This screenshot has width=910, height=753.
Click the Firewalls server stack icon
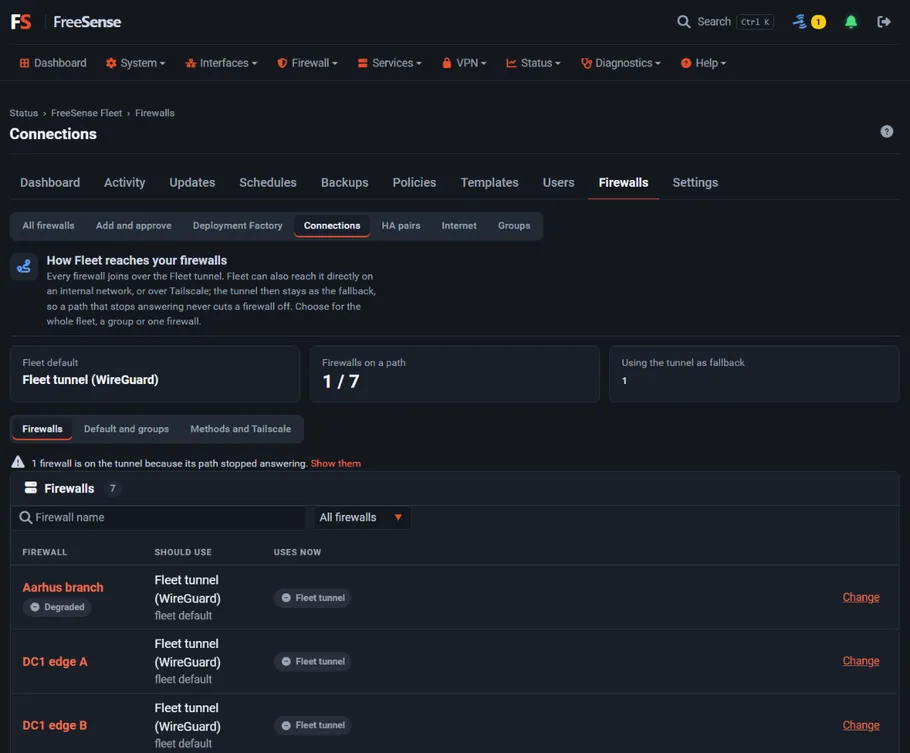[31, 488]
